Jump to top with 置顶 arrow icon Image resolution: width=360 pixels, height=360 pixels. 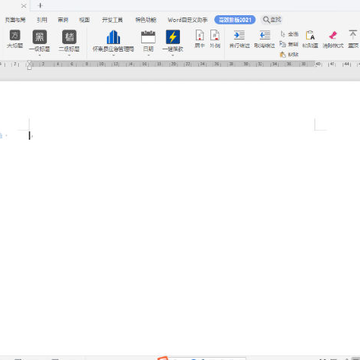353,35
